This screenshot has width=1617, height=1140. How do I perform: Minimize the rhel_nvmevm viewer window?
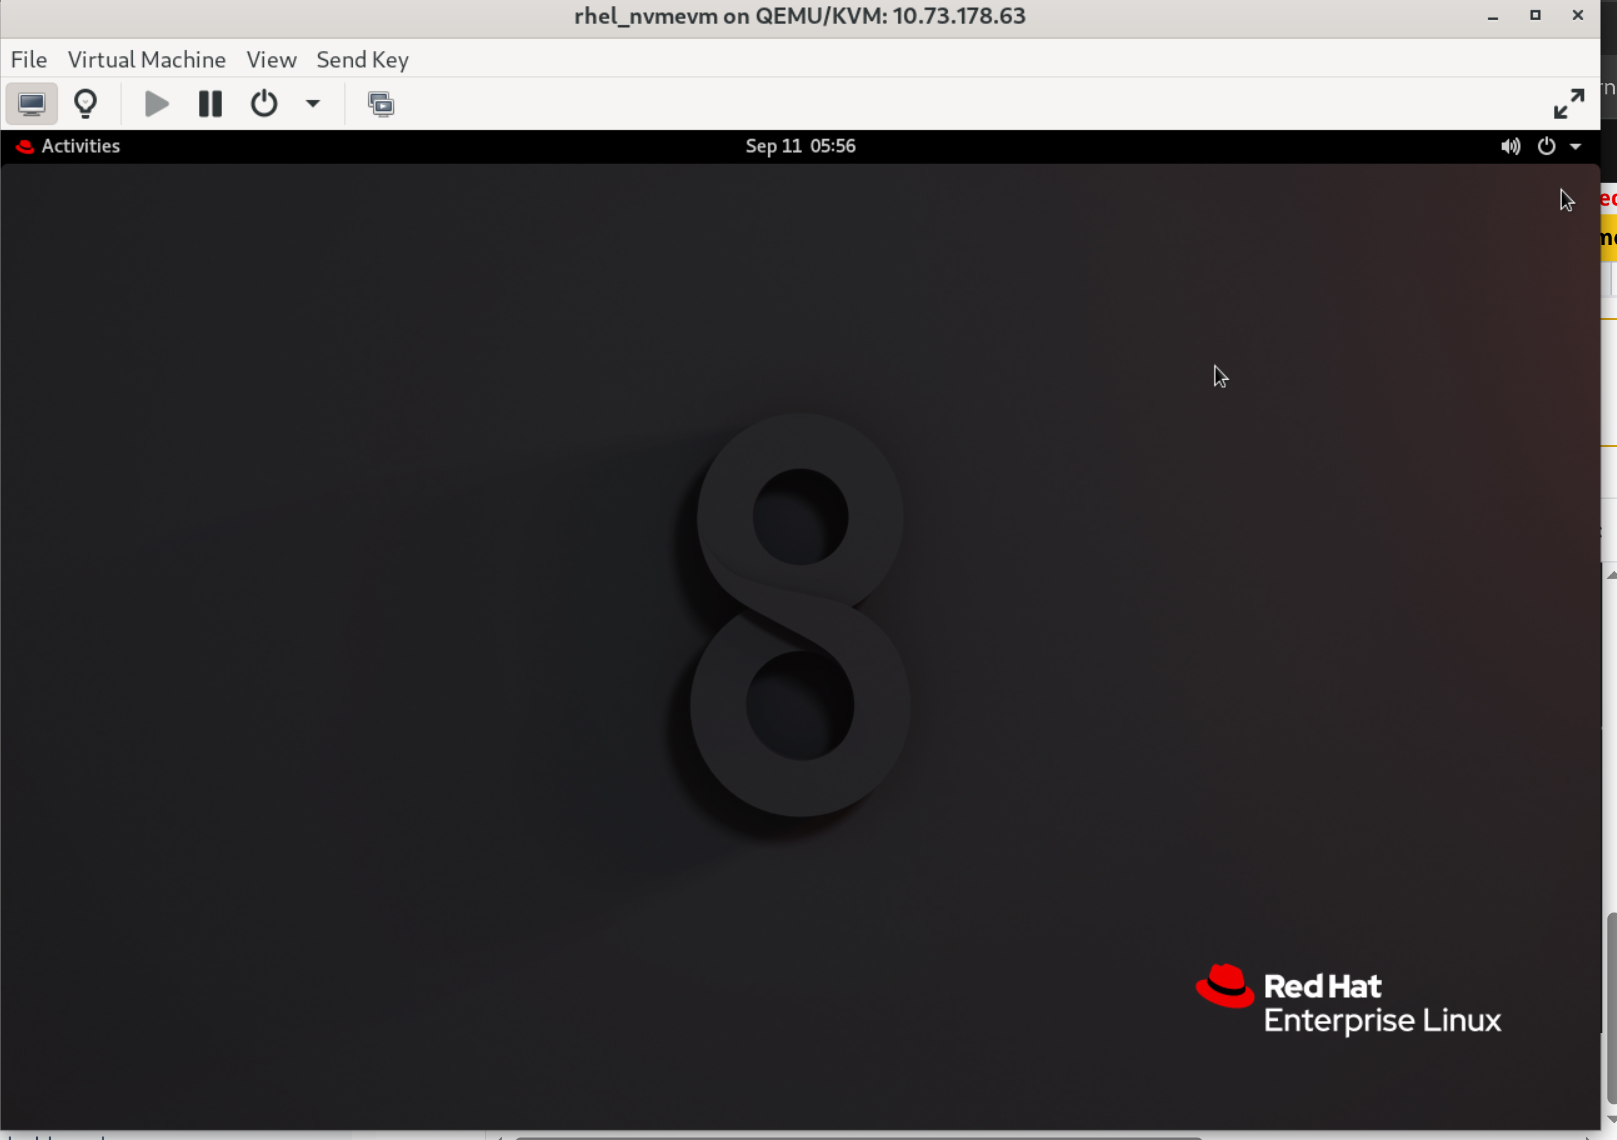coord(1493,16)
